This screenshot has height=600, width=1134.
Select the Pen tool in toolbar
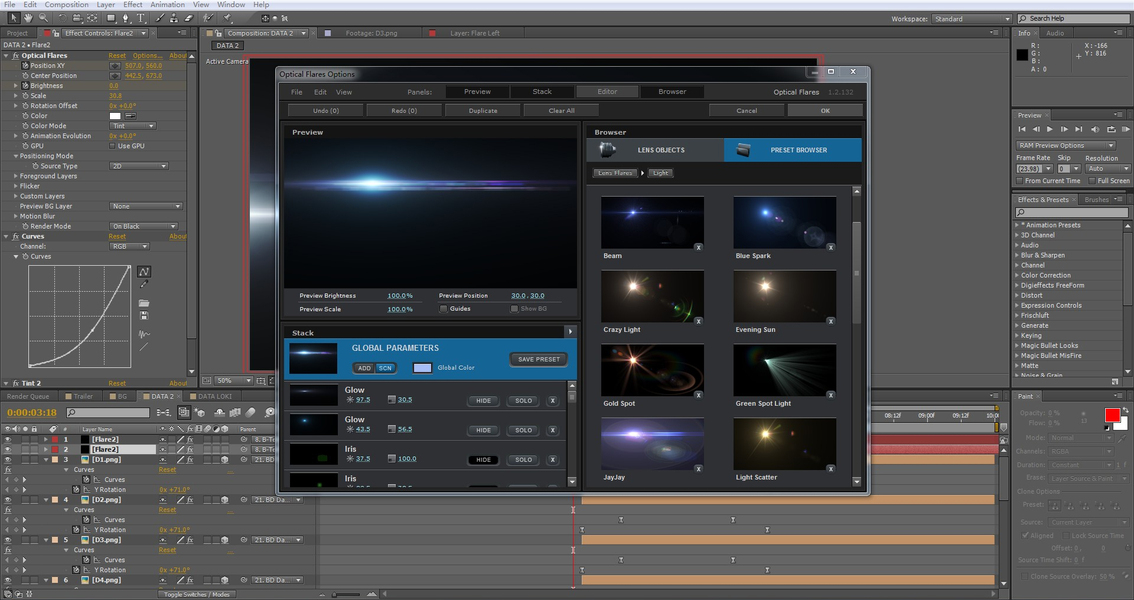(126, 18)
